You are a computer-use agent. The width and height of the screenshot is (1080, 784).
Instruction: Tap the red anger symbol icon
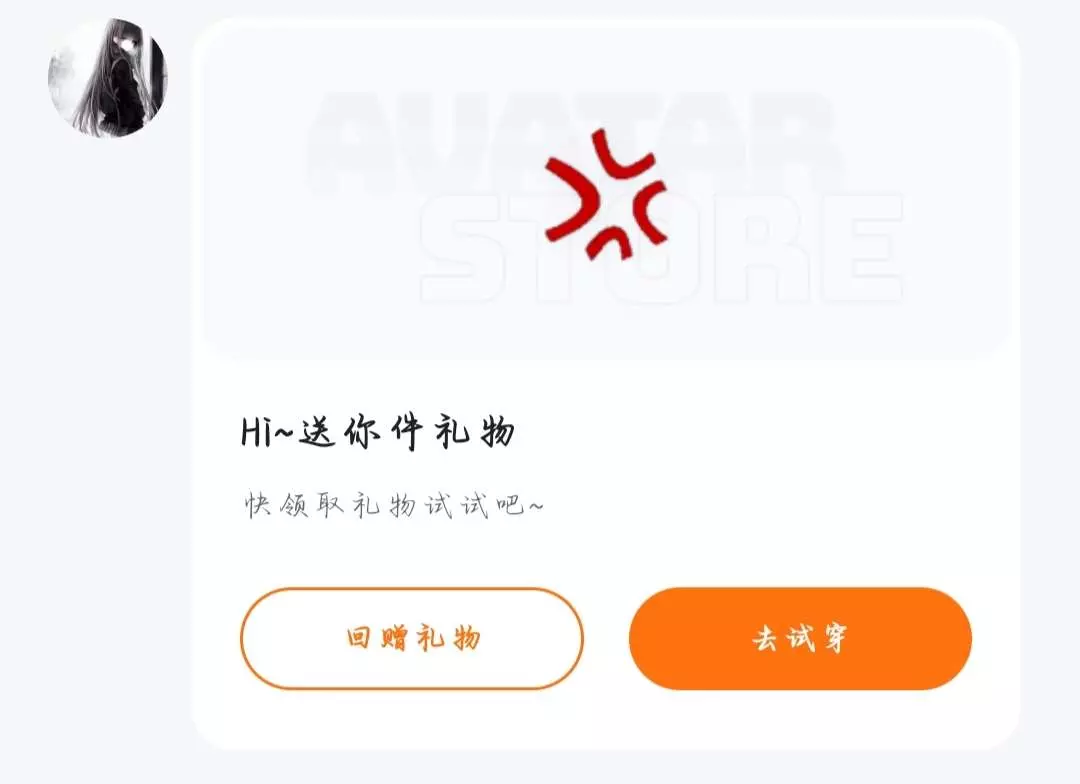click(x=606, y=194)
